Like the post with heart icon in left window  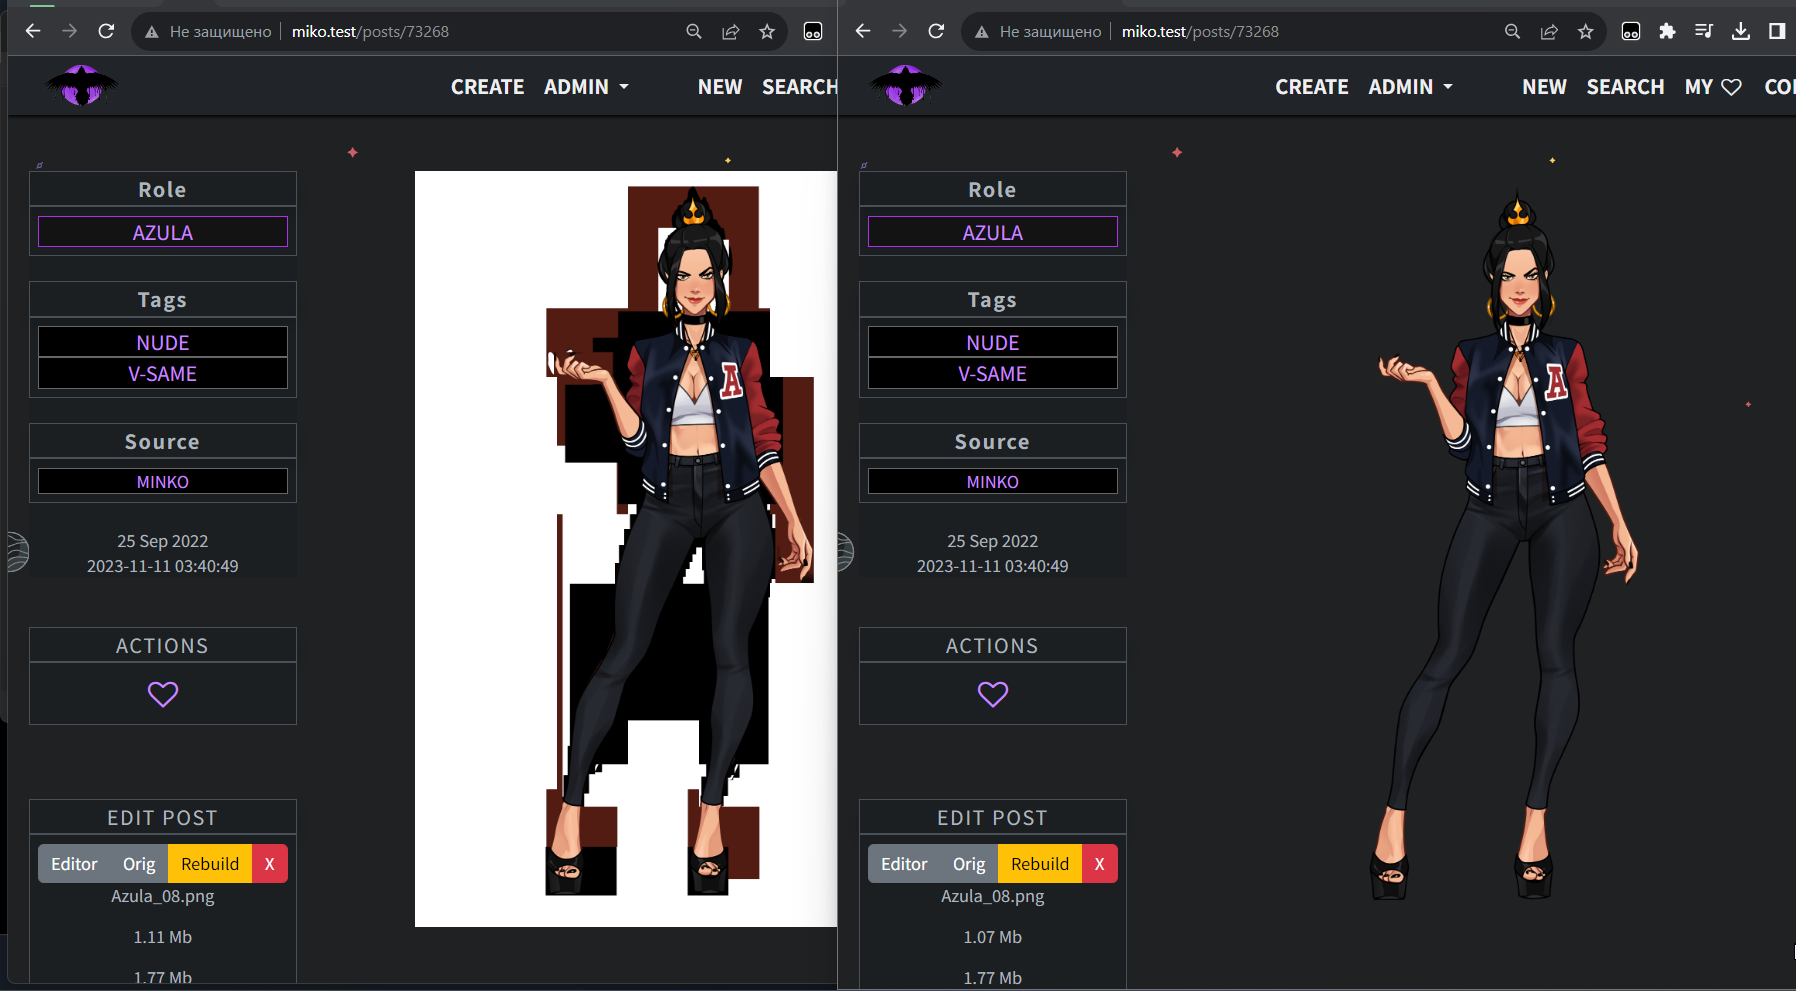coord(163,694)
